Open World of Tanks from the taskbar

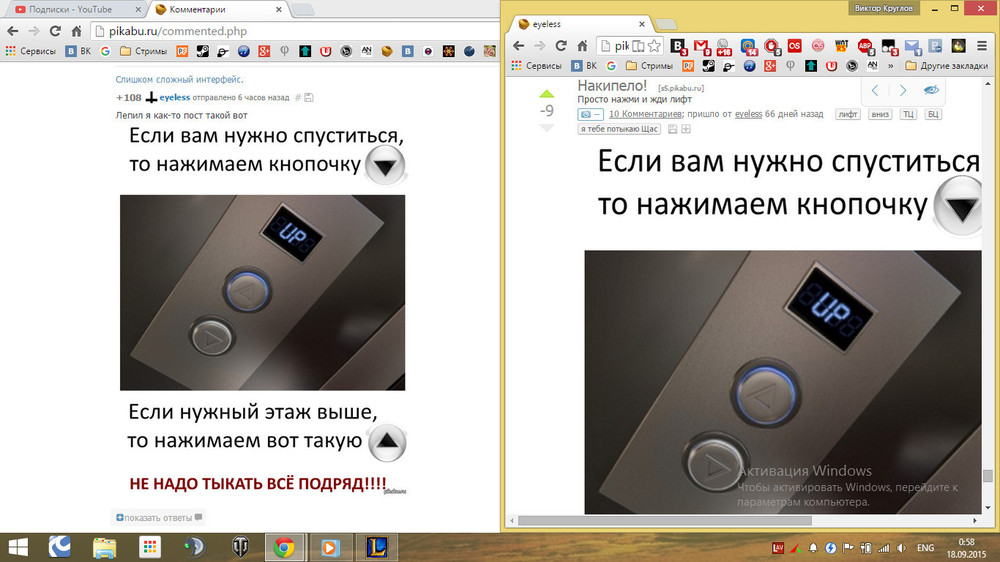[239, 546]
